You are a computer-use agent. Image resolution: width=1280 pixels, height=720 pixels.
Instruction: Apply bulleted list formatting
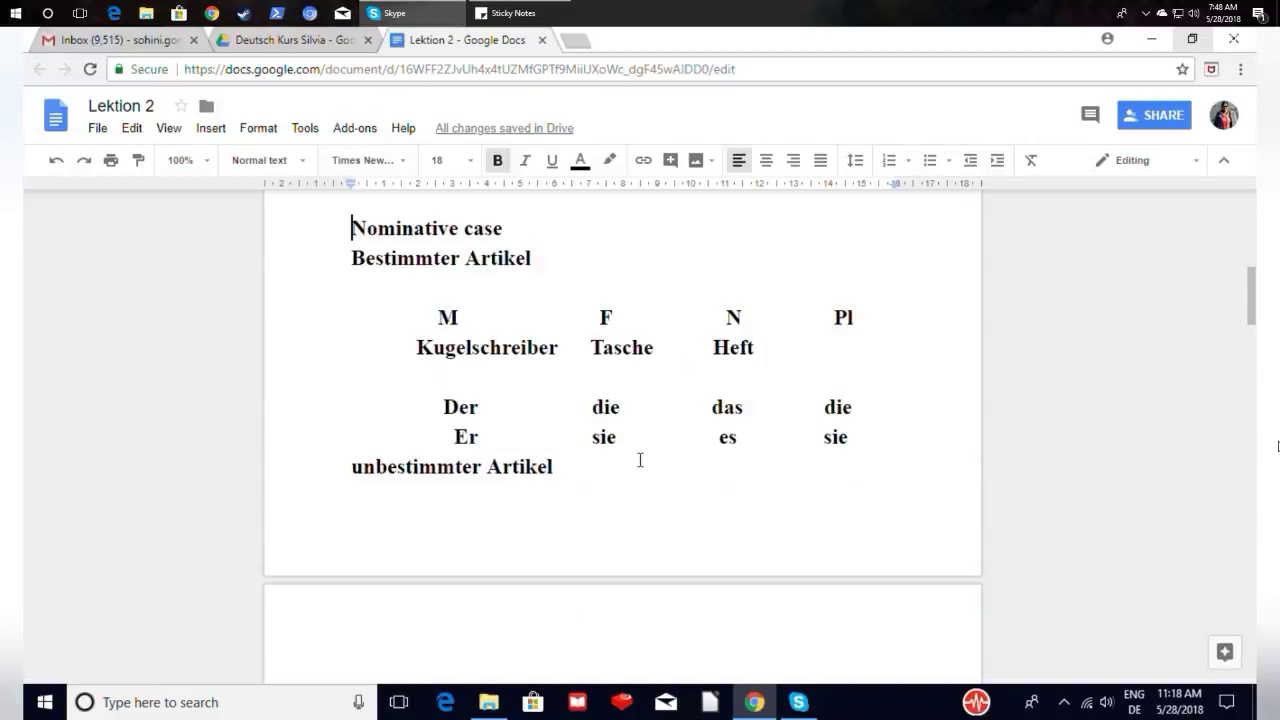click(930, 160)
